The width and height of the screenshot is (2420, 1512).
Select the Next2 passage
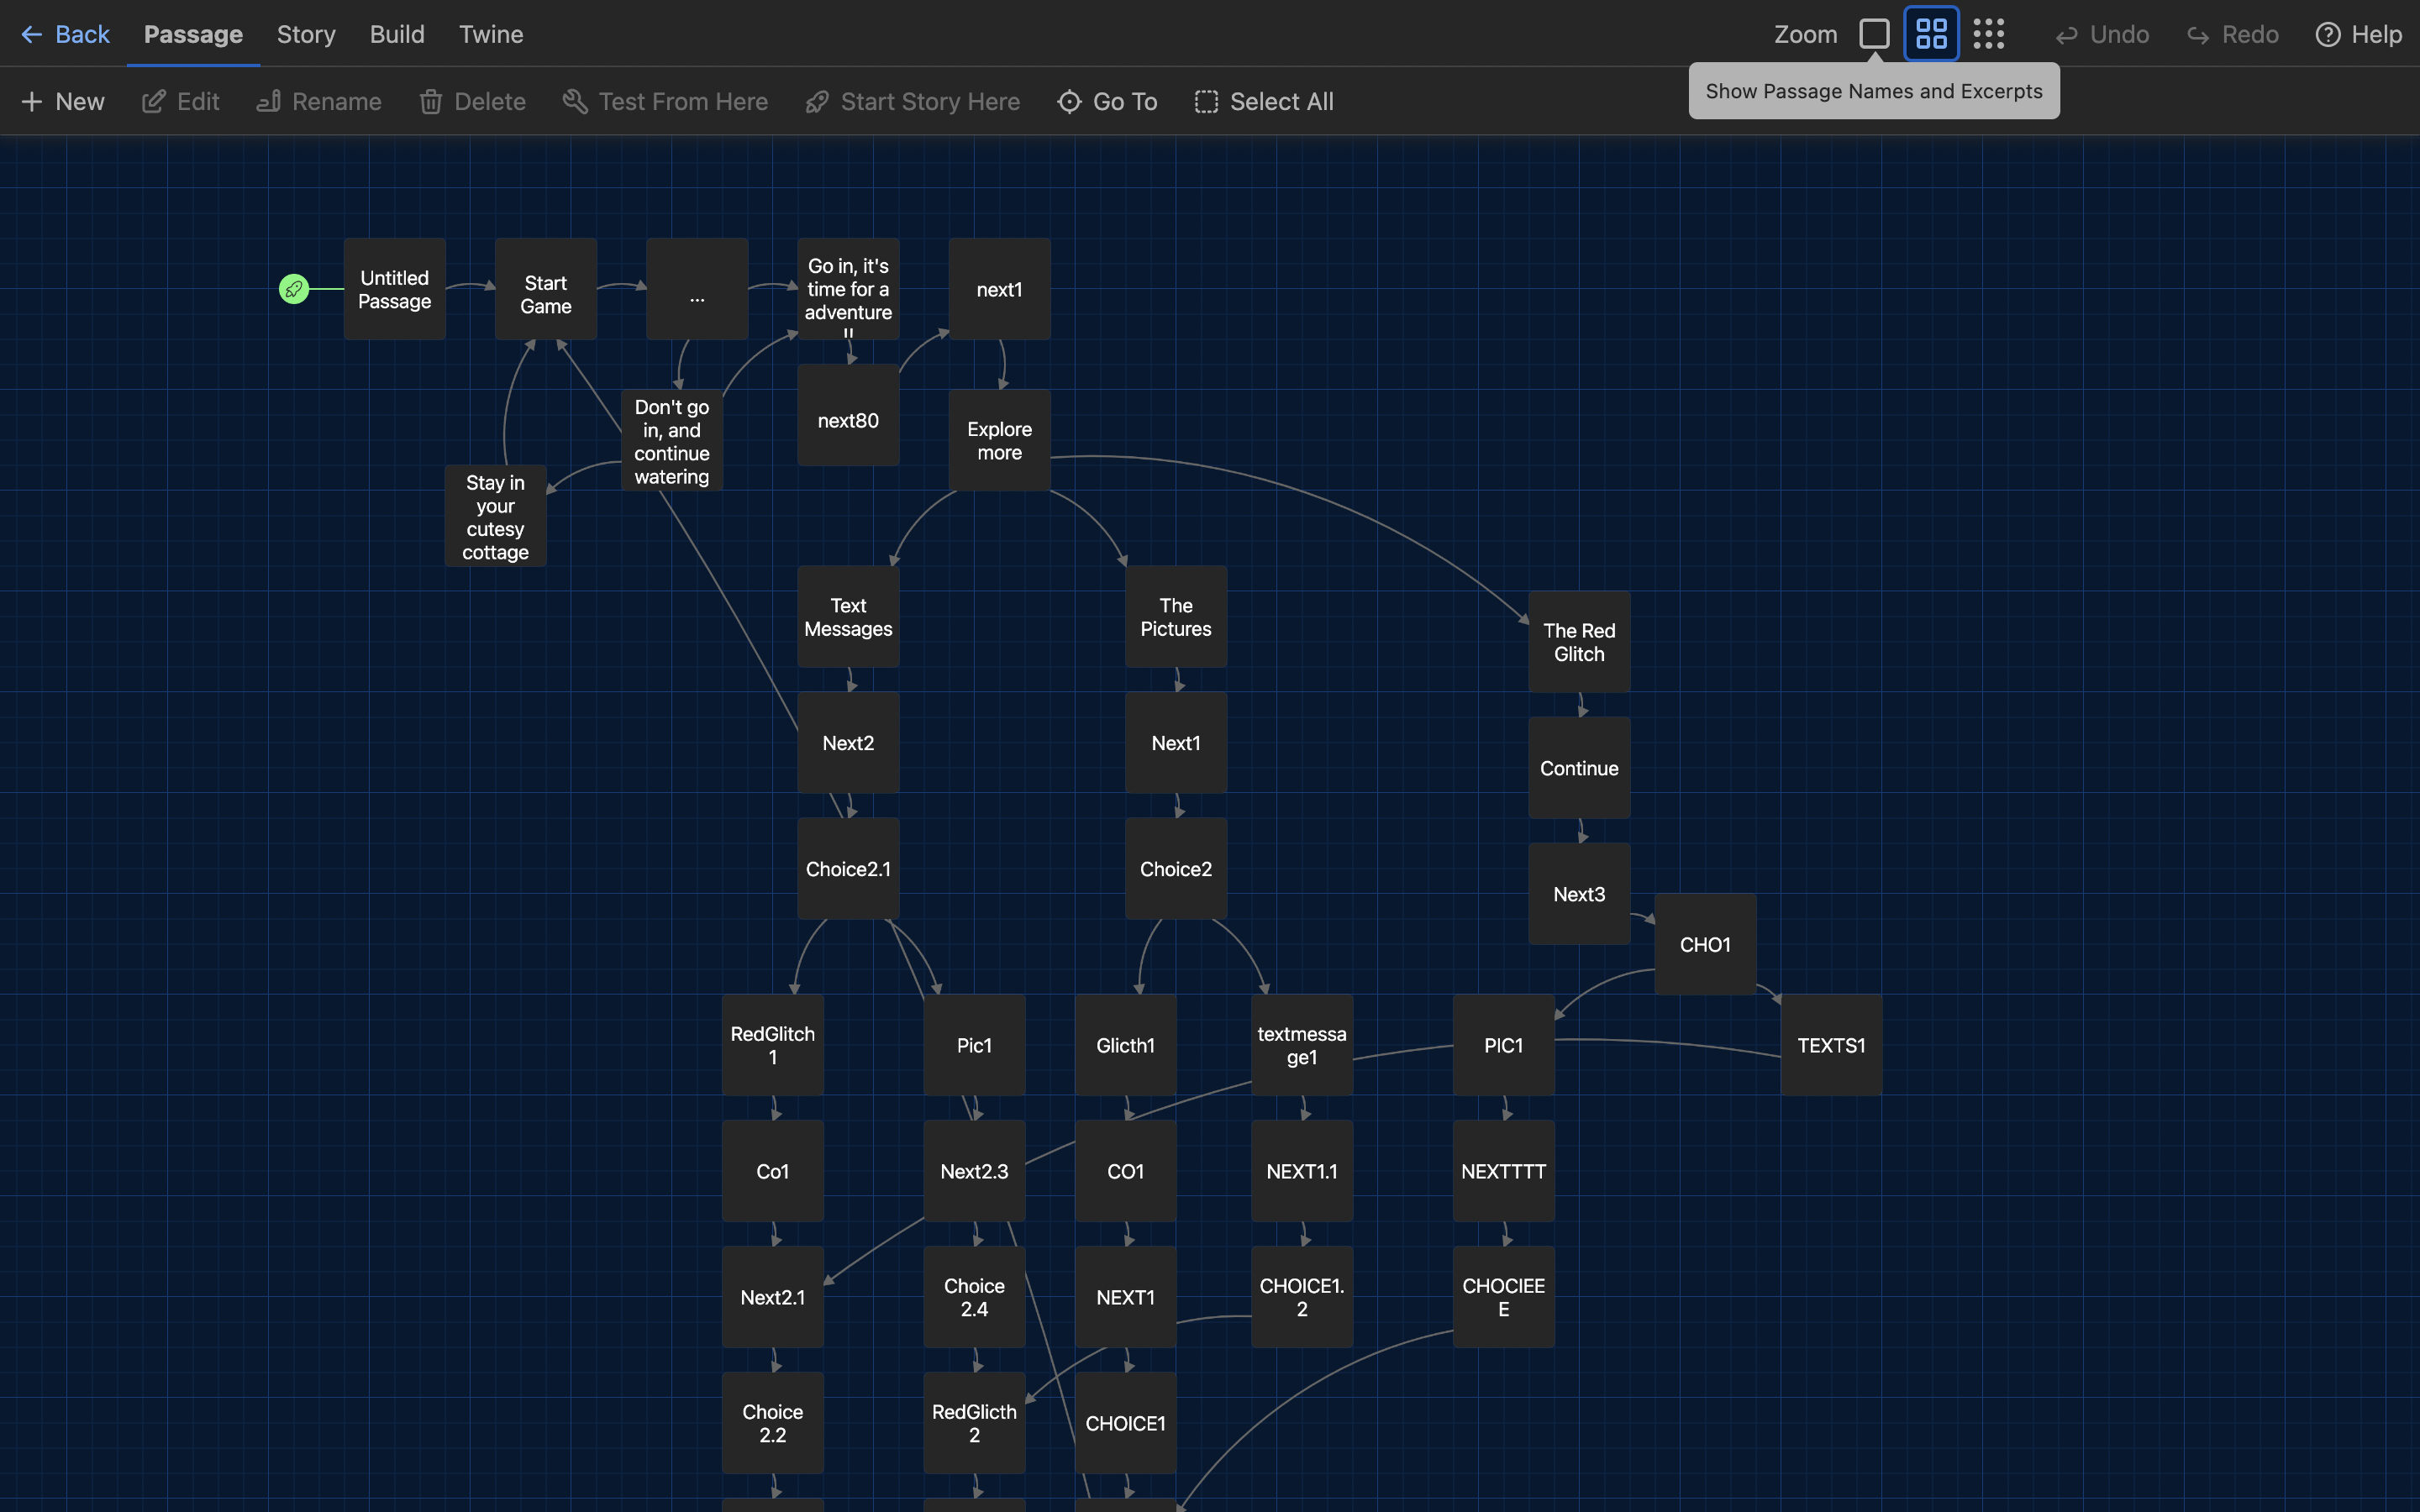[848, 743]
